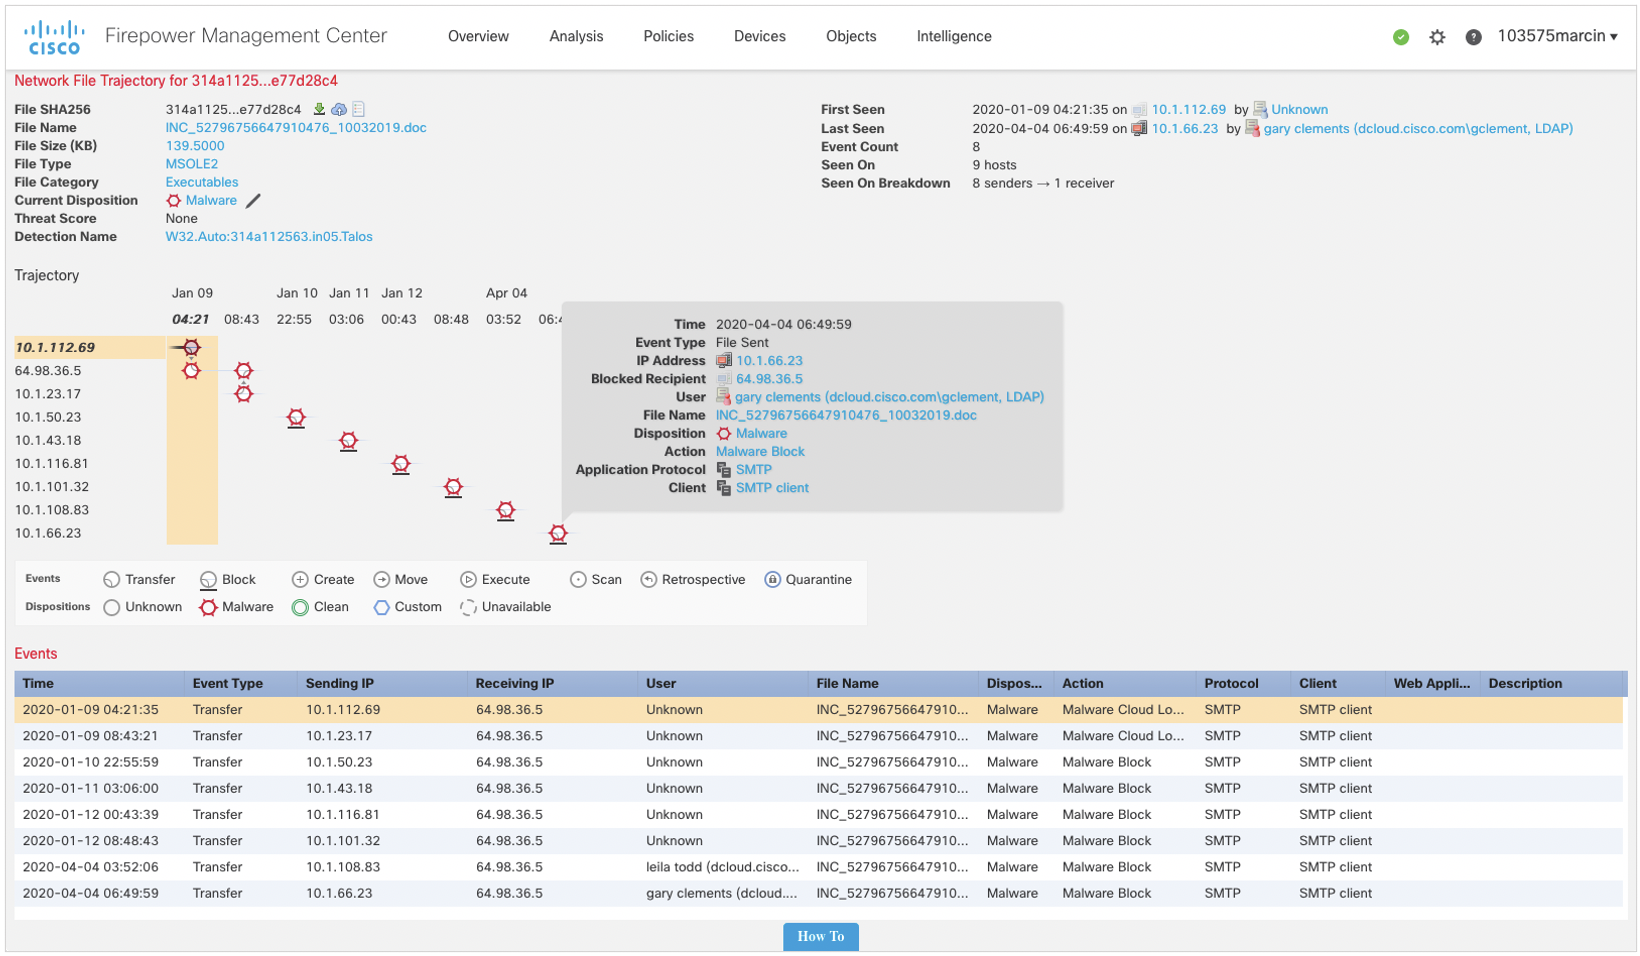This screenshot has height=956, width=1640.
Task: Open file list icon next to SHA256
Action: coord(359,109)
